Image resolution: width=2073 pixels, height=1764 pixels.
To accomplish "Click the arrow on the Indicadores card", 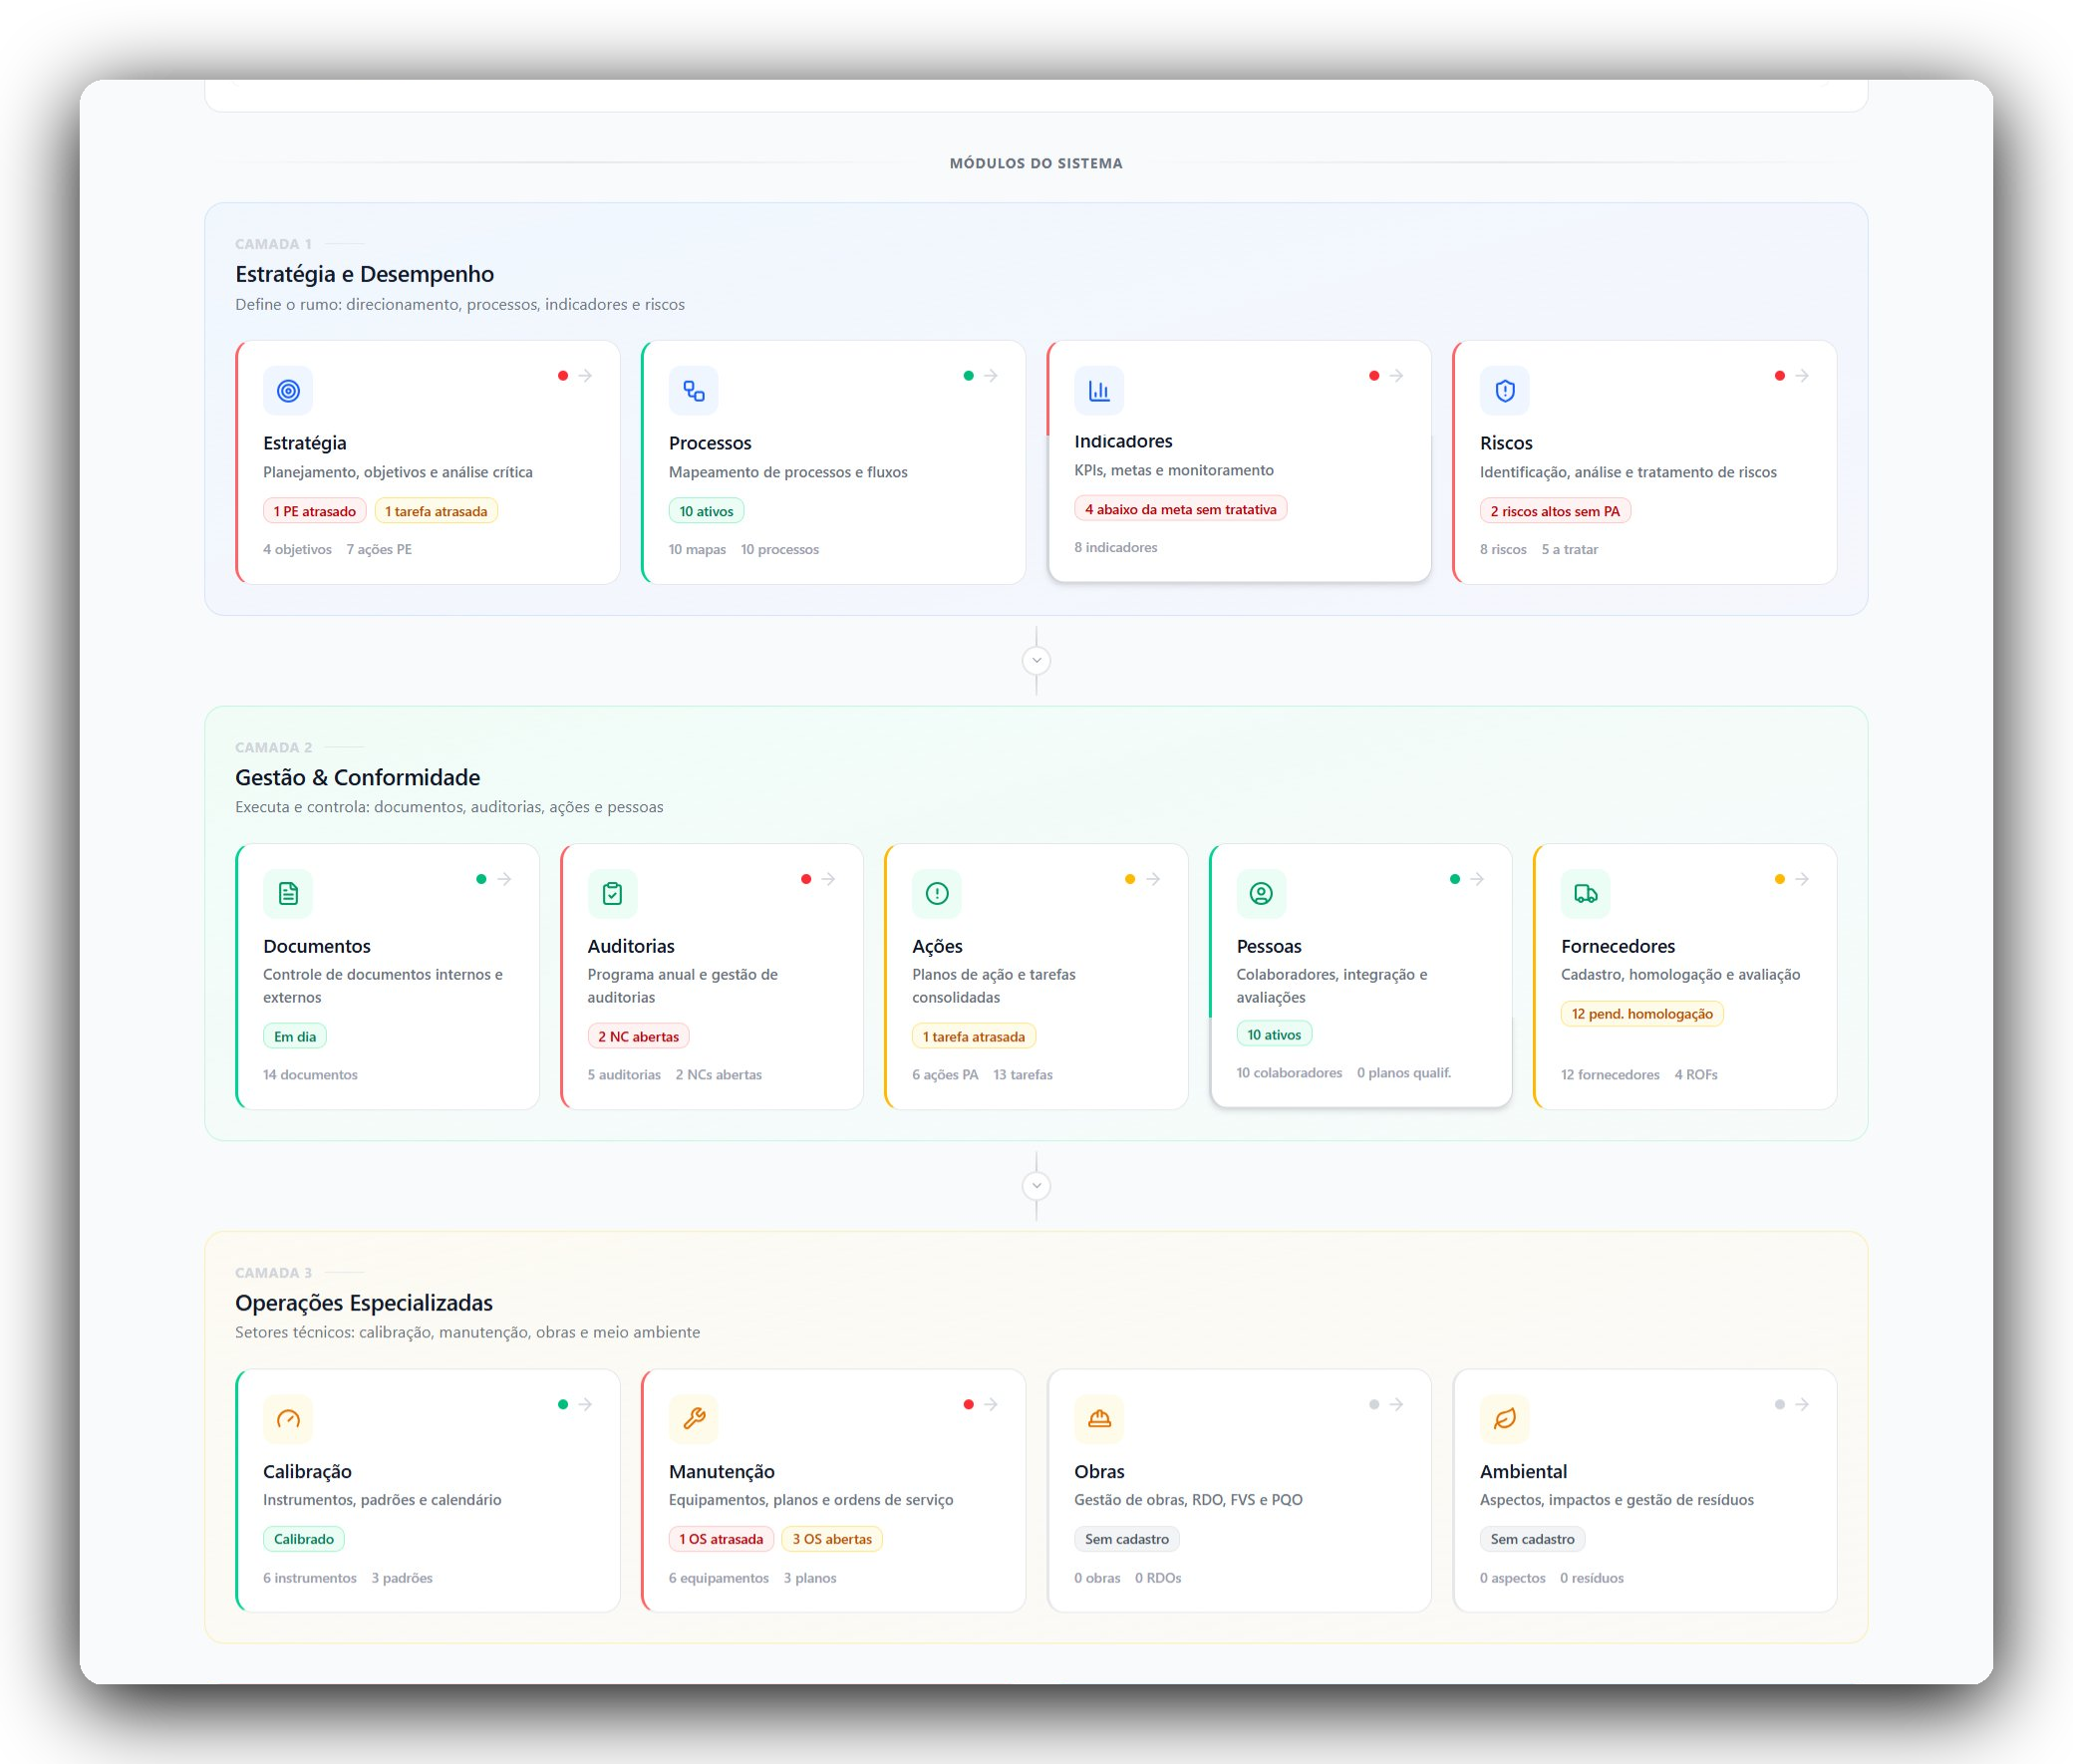I will (x=1397, y=376).
